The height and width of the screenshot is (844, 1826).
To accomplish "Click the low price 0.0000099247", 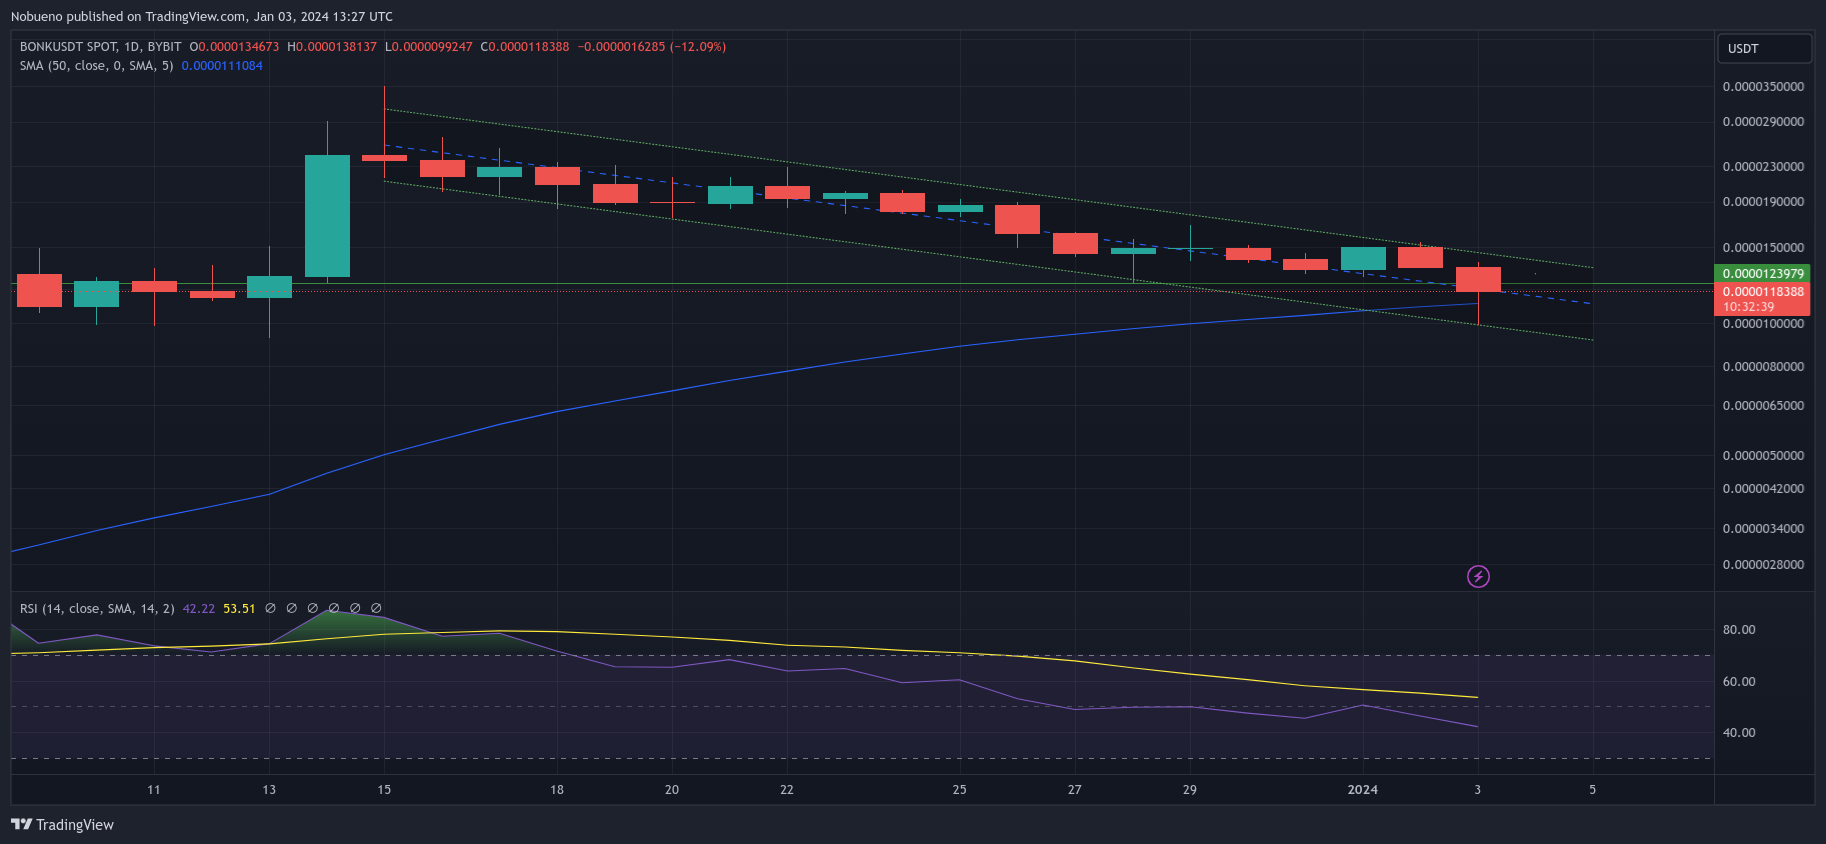I will tap(432, 47).
